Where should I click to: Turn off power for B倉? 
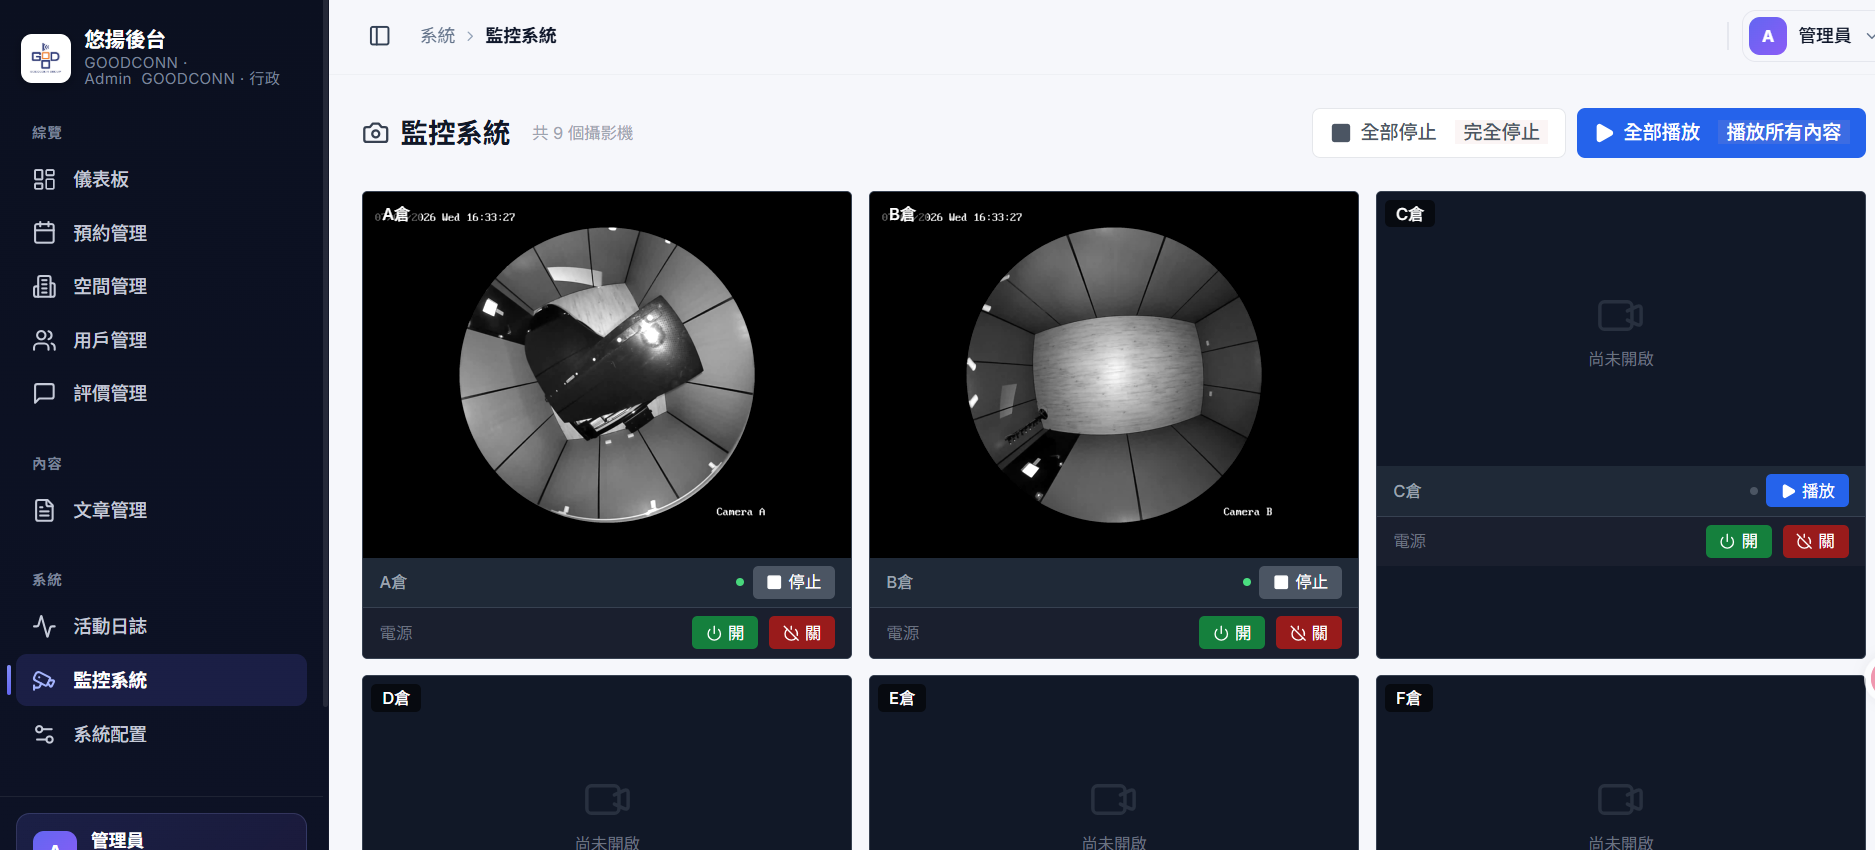click(x=1309, y=633)
